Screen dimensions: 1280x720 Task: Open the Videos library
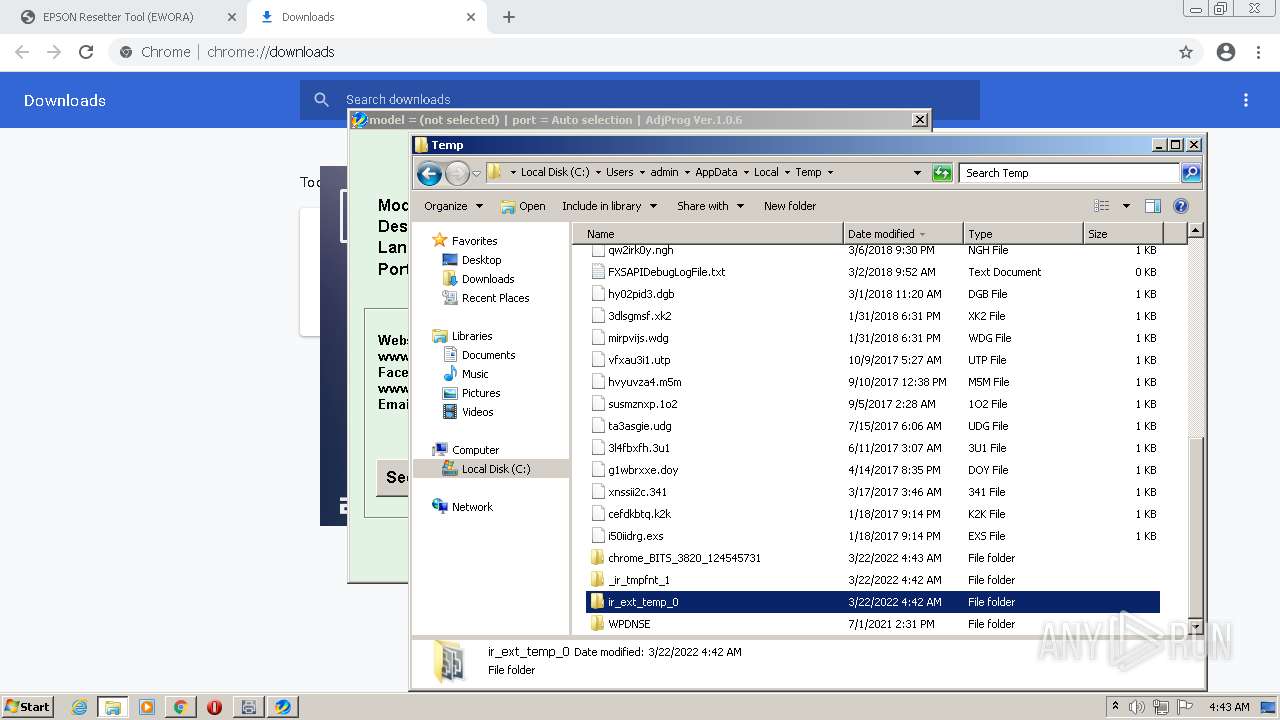pyautogui.click(x=477, y=412)
